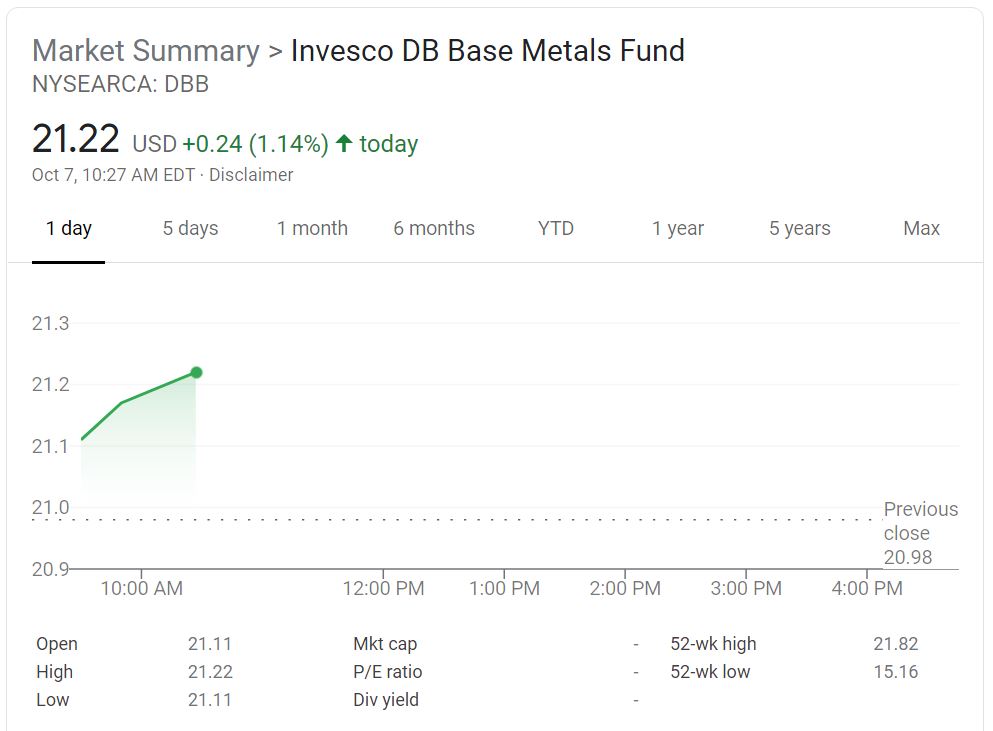The image size is (993, 731).
Task: Click the 2:00 PM axis label
Action: pyautogui.click(x=625, y=588)
